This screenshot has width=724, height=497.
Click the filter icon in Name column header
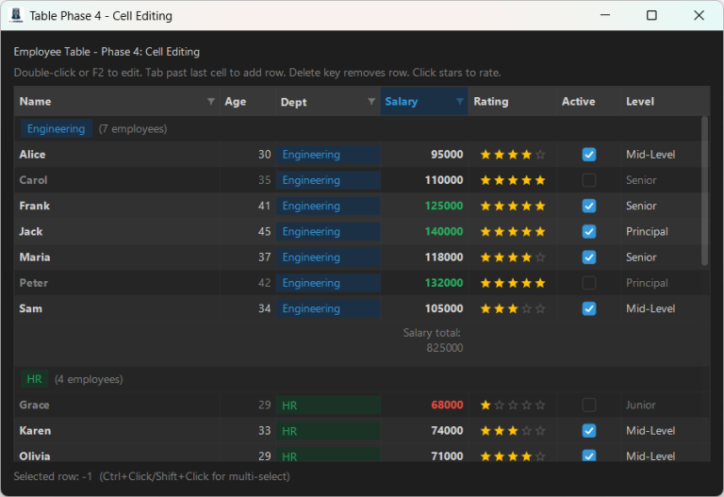pos(211,101)
